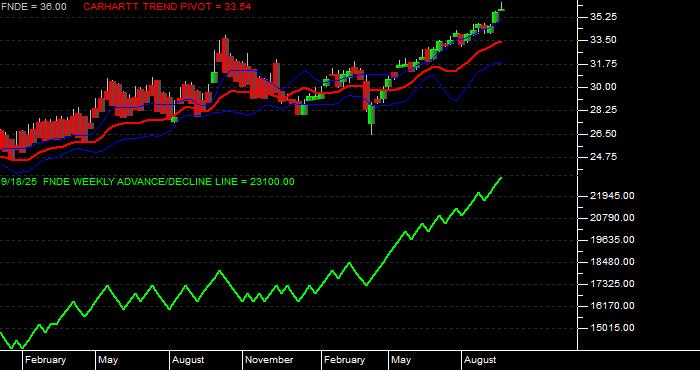
Task: Click the long green candlestick with the lowest wick near 26.50
Action: coord(371,115)
